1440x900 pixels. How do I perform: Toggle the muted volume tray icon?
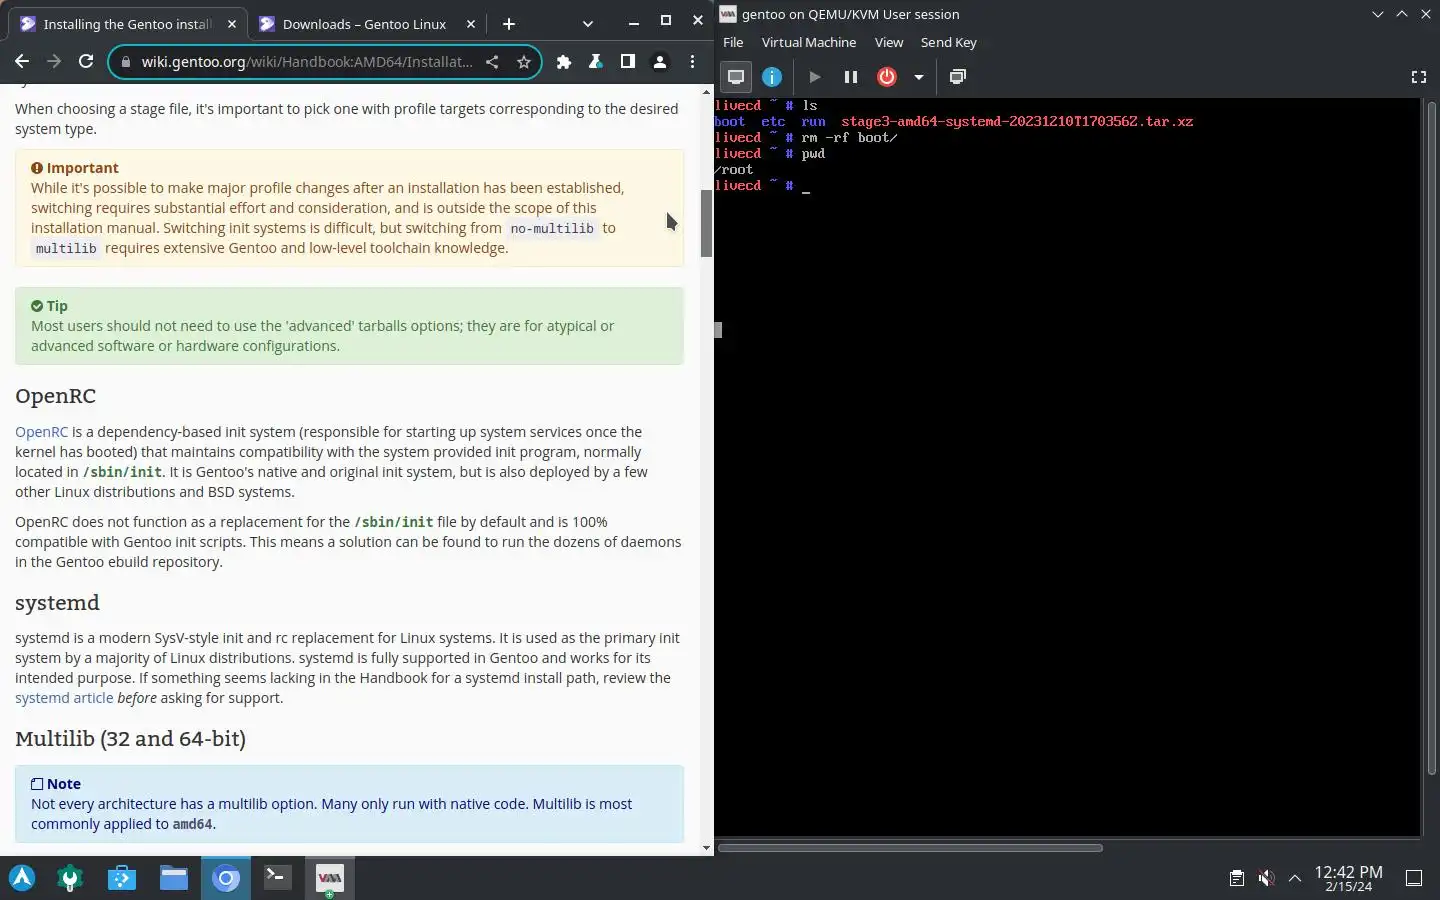[1266, 878]
